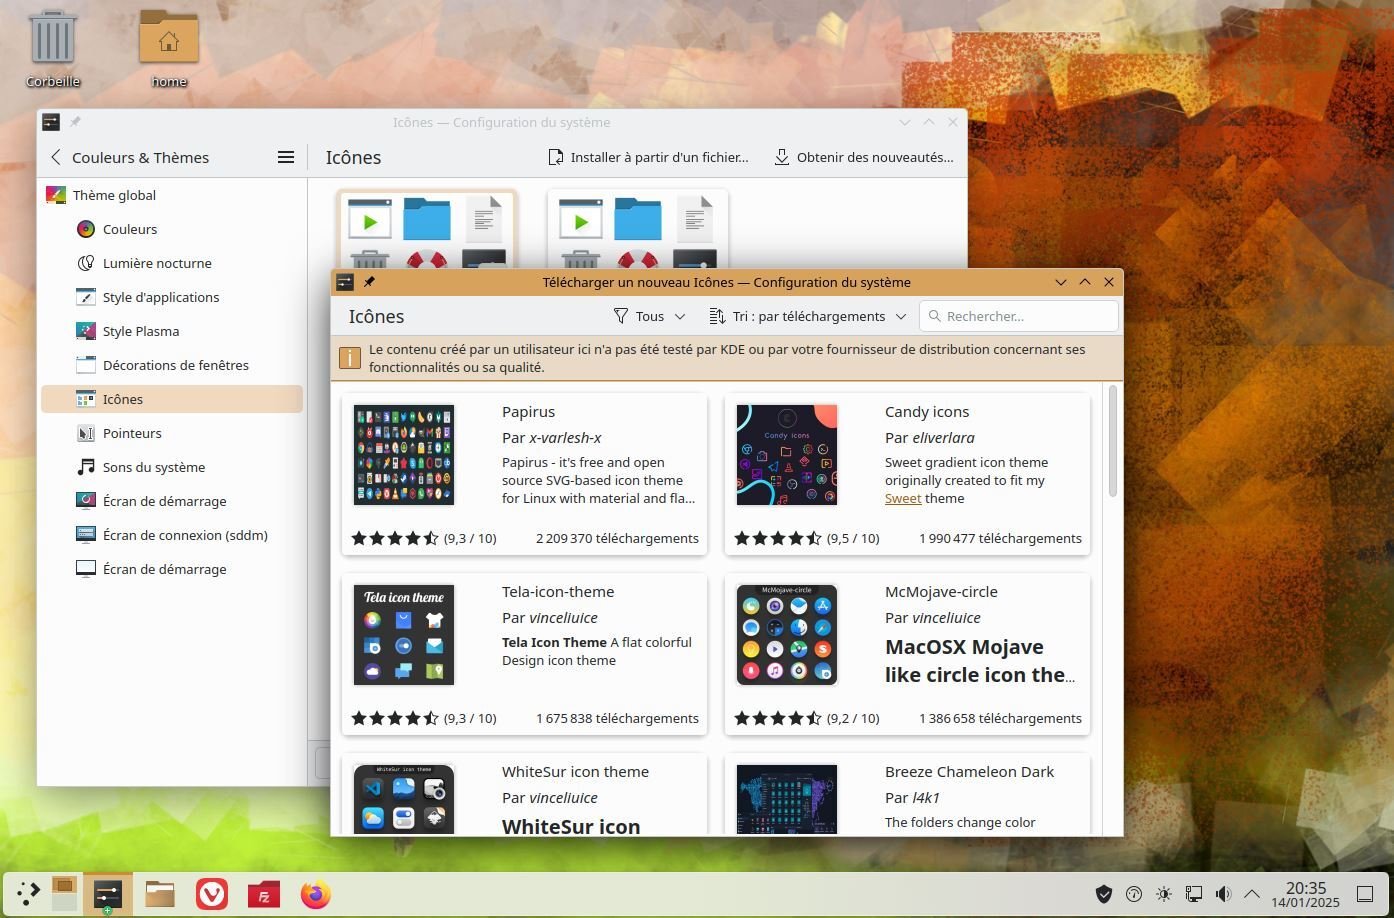Click the Candy icons preview image
This screenshot has height=918, width=1394.
787,455
